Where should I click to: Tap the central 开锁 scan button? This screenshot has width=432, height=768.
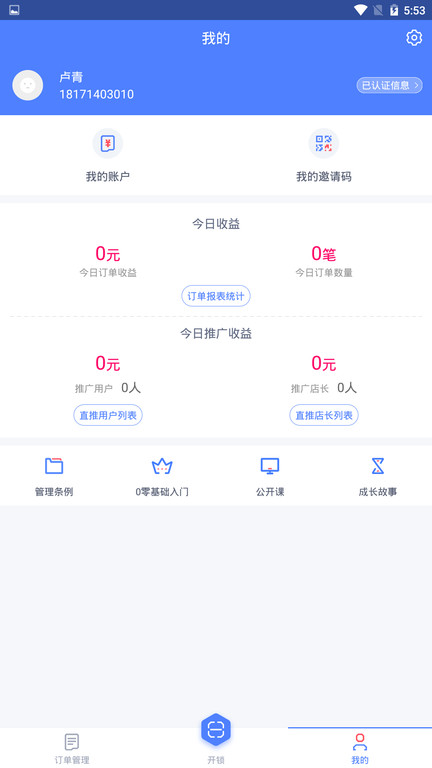click(x=216, y=730)
